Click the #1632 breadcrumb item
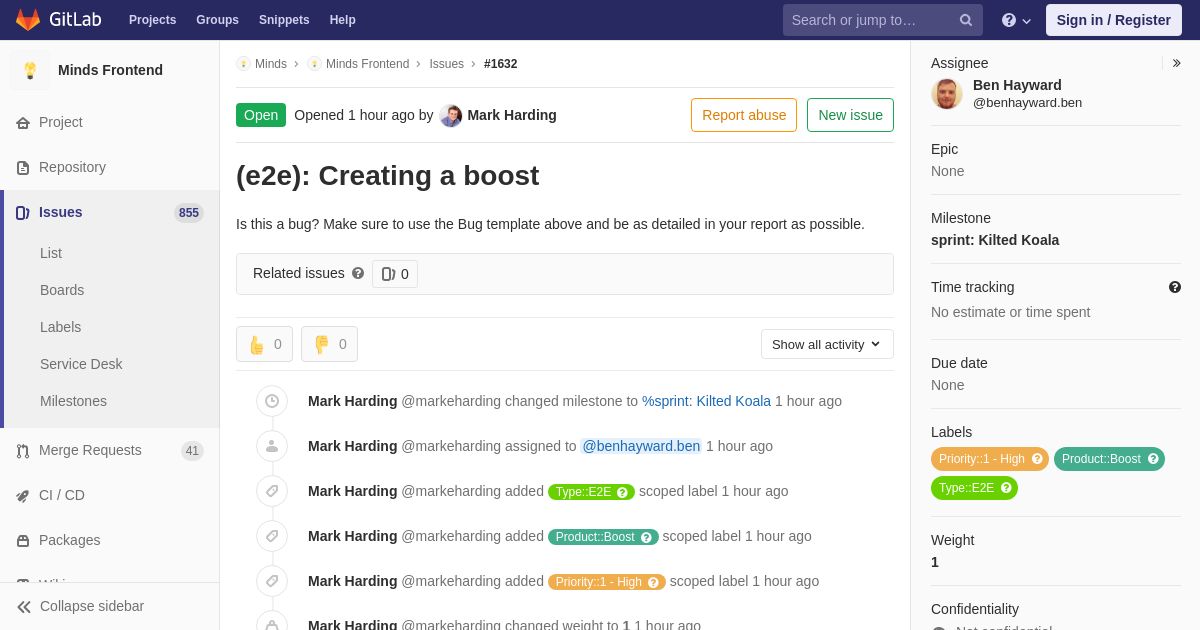 point(501,64)
